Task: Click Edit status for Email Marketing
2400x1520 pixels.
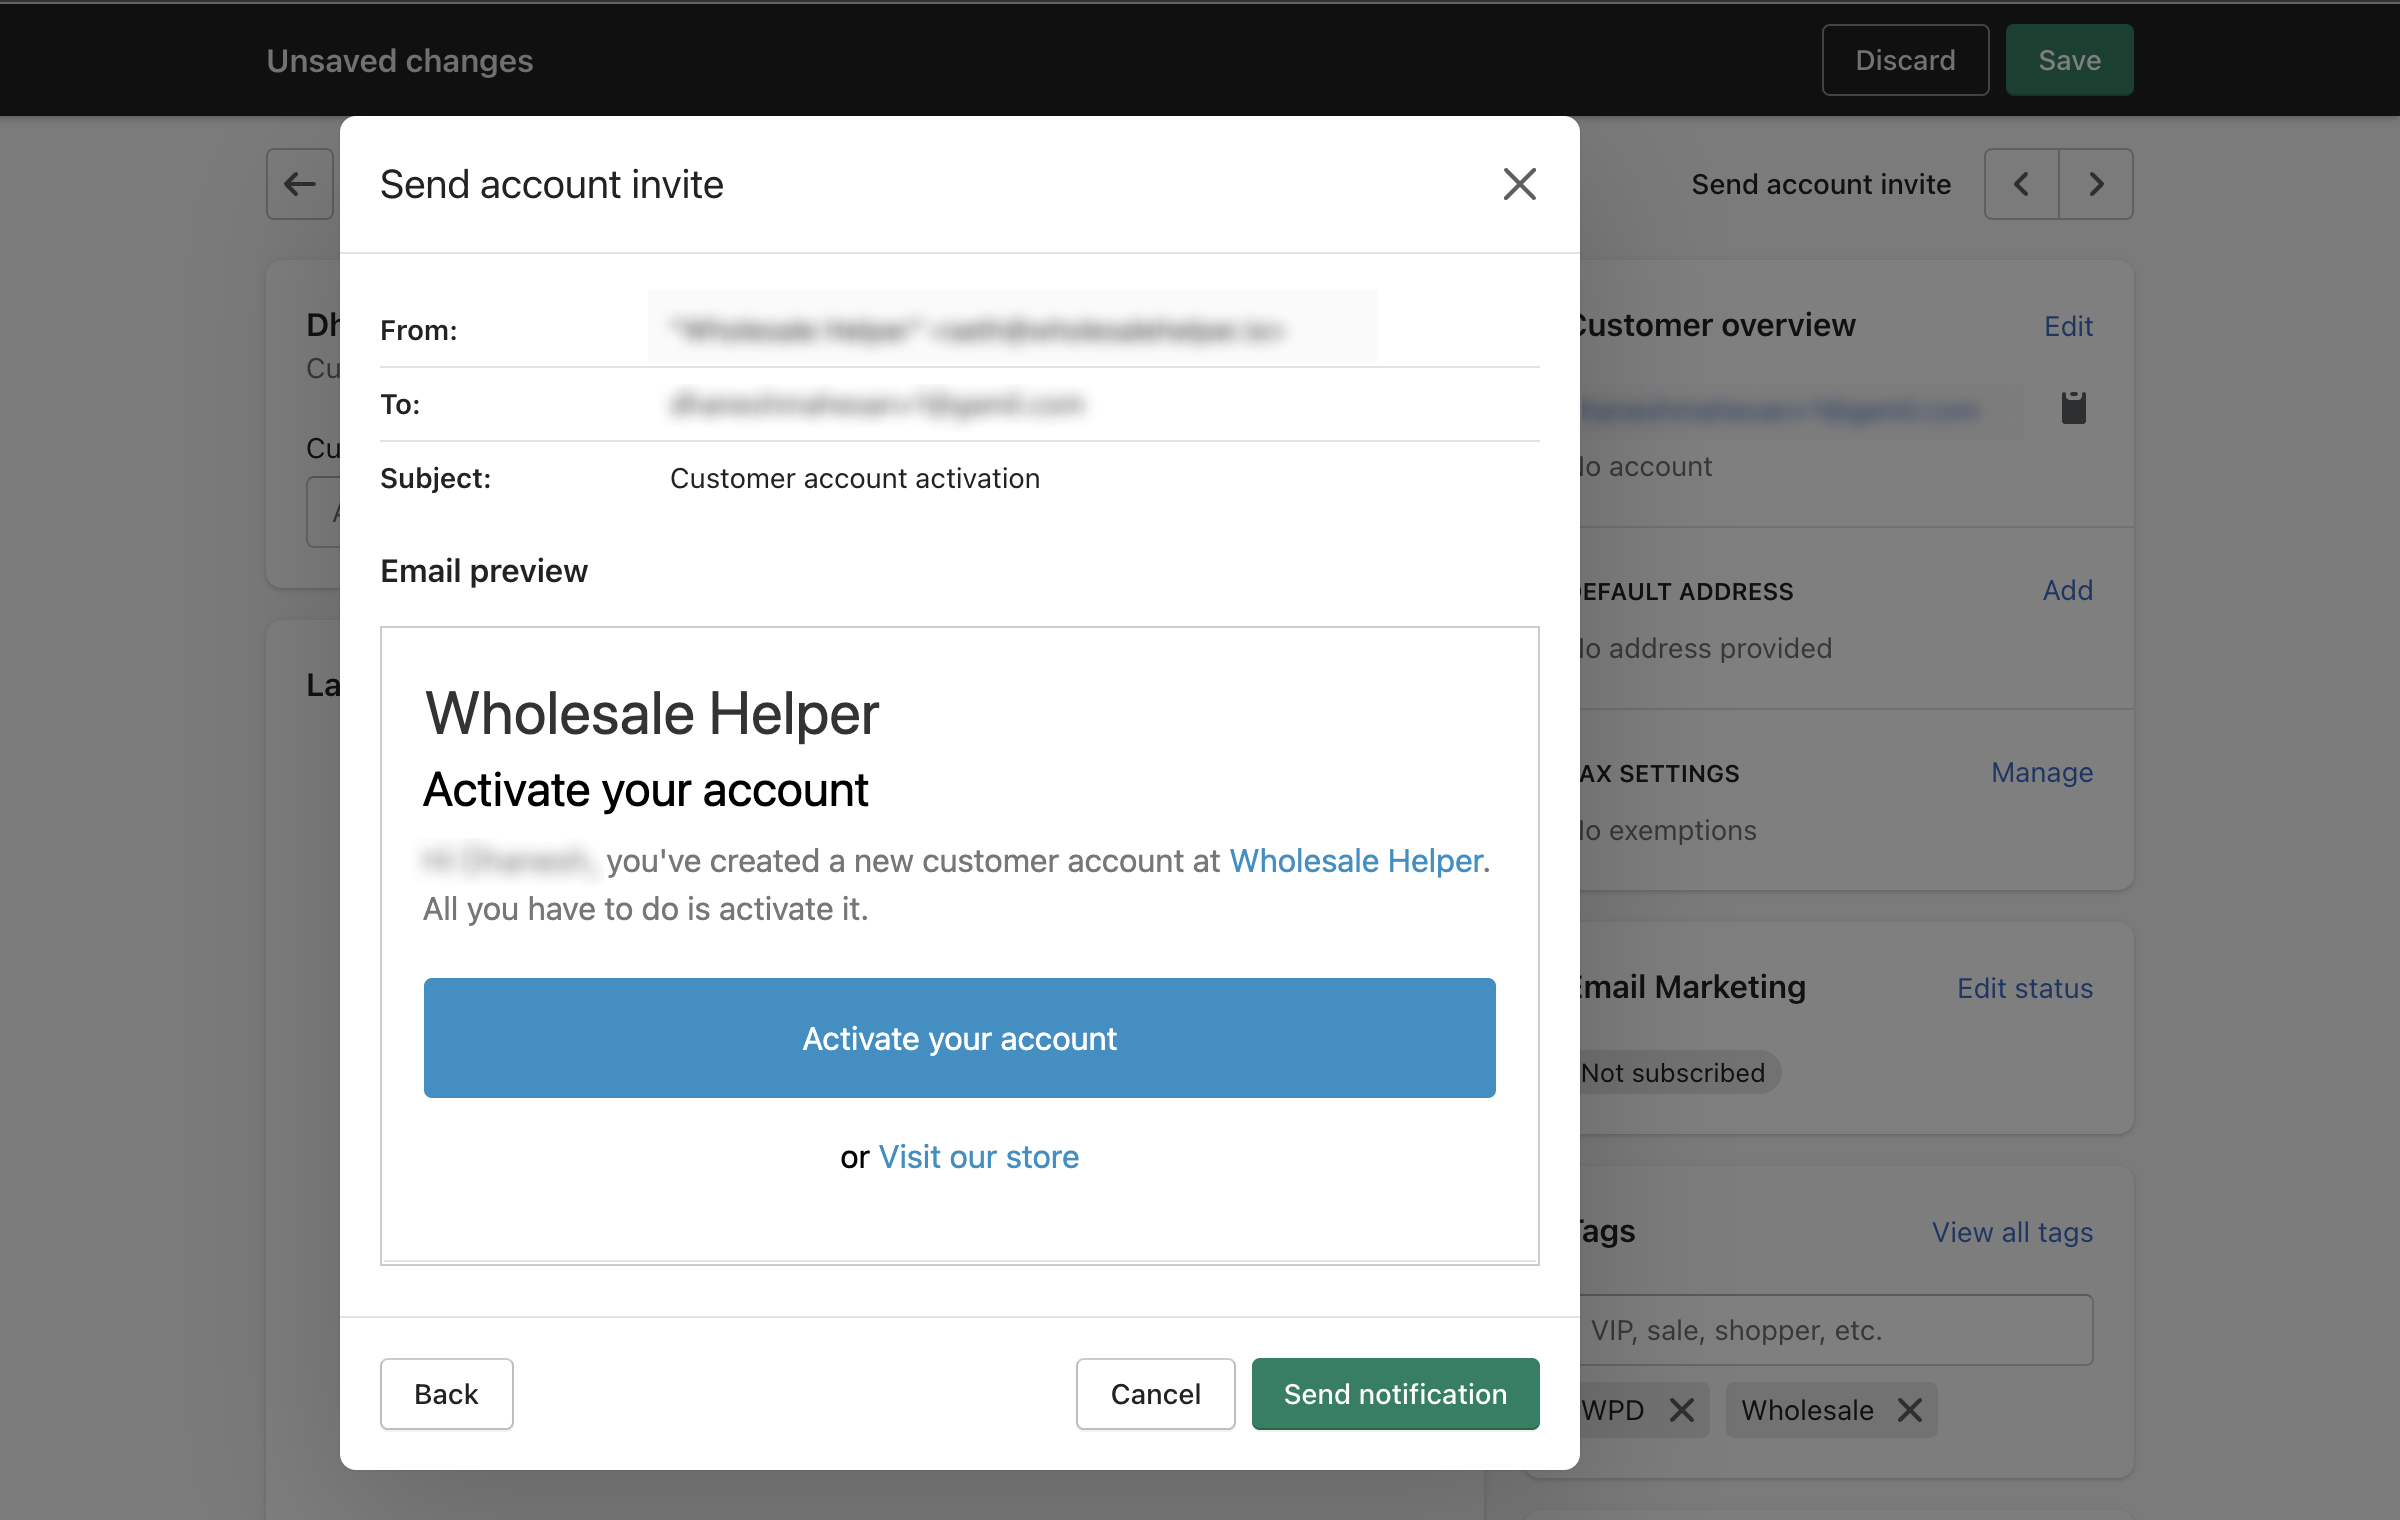Action: (x=2024, y=988)
